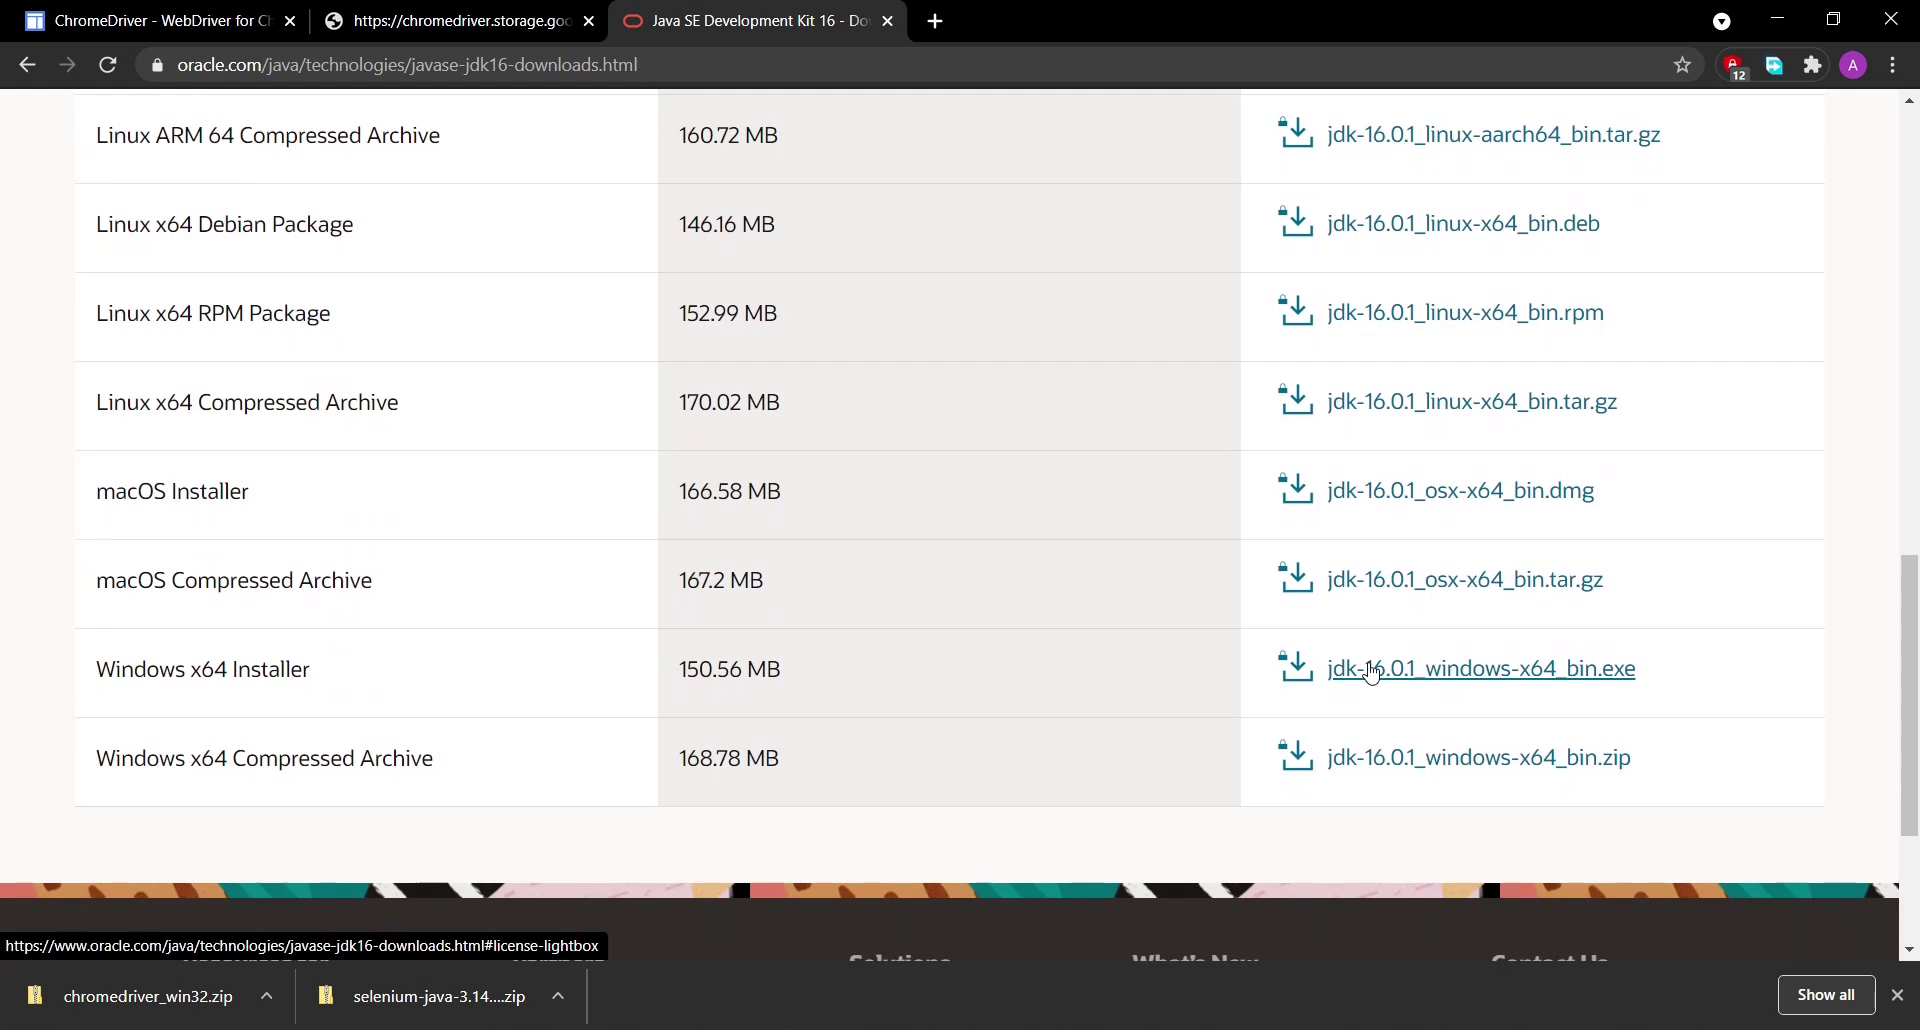Bookmark this page with star icon
This screenshot has height=1030, width=1920.
pos(1683,65)
